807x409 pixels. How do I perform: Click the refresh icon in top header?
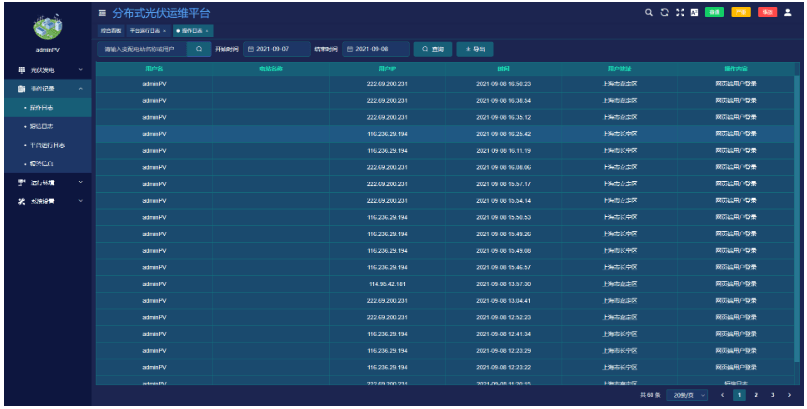coord(664,13)
